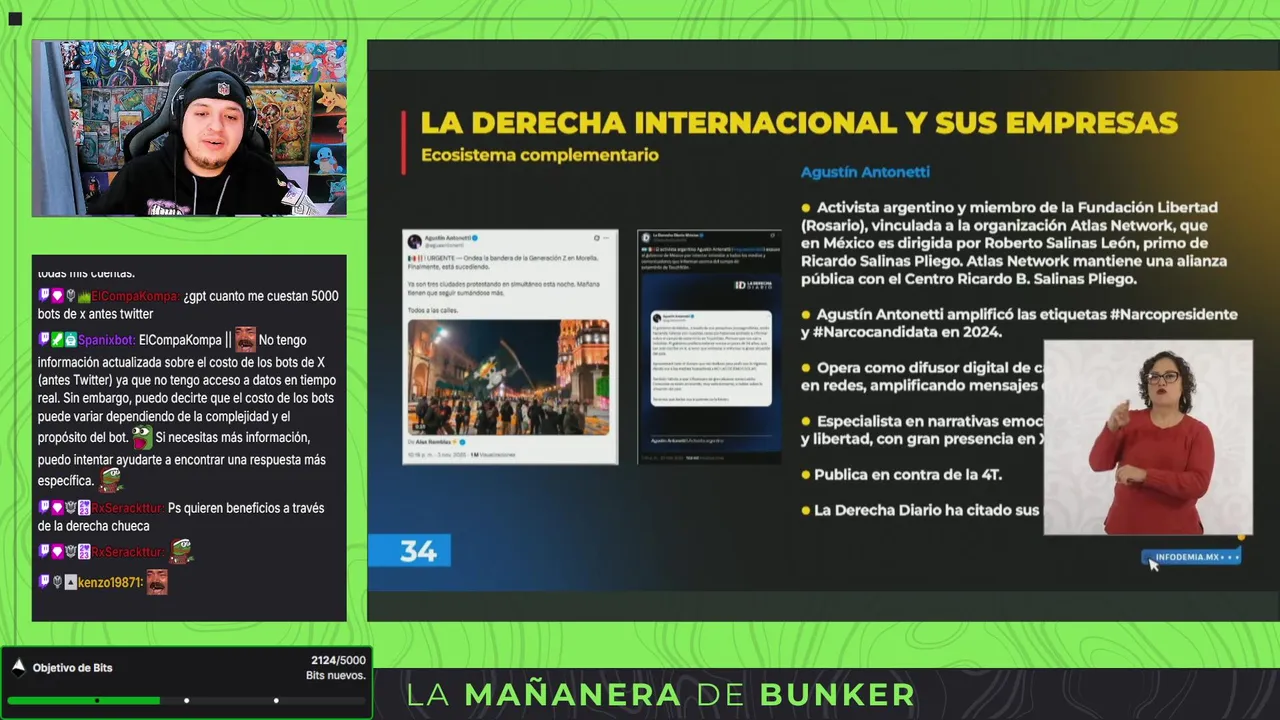This screenshot has height=720, width=1280.
Task: Click the bullet 'Publica en contra de la 4T.'
Action: 901,475
